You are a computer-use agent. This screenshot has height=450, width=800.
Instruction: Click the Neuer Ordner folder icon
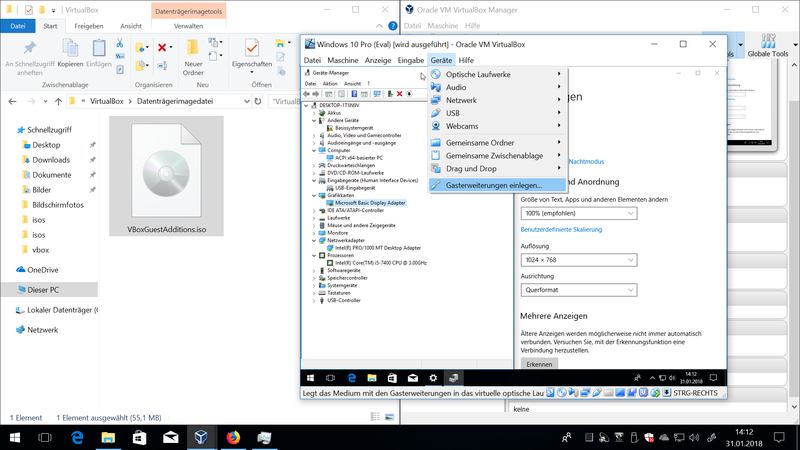193,48
